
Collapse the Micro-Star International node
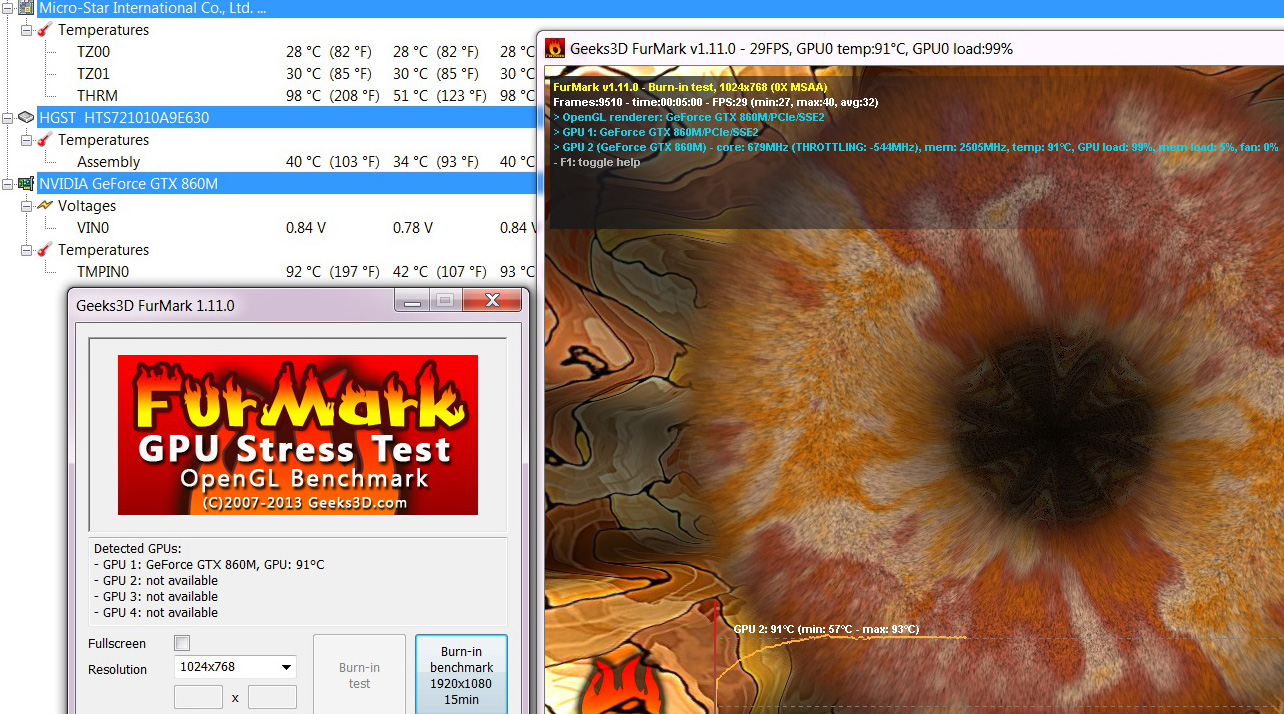[7, 8]
